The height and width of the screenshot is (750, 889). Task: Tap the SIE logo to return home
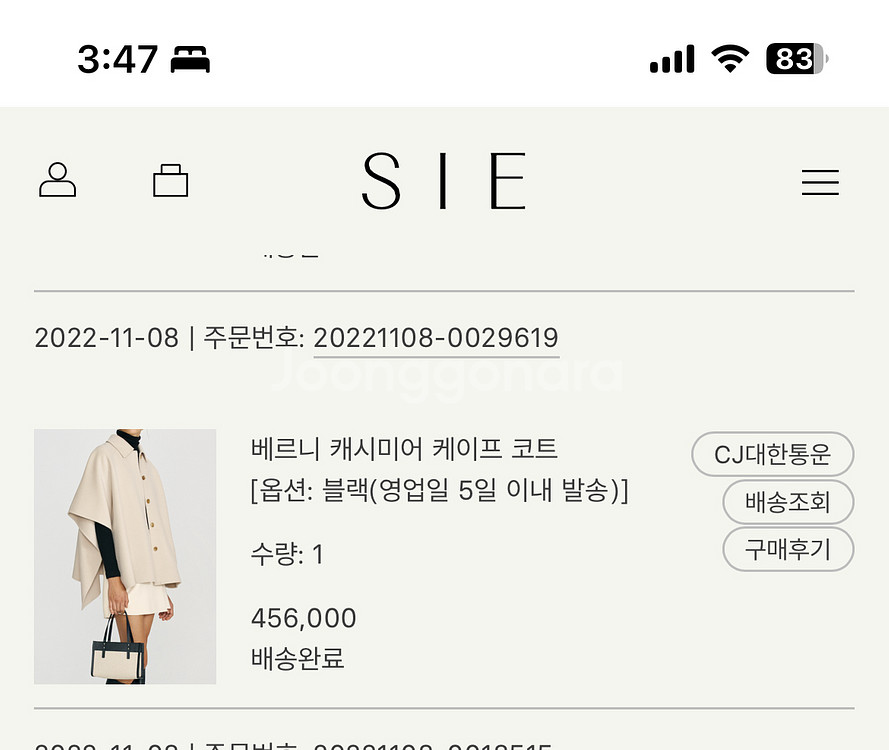coord(445,180)
